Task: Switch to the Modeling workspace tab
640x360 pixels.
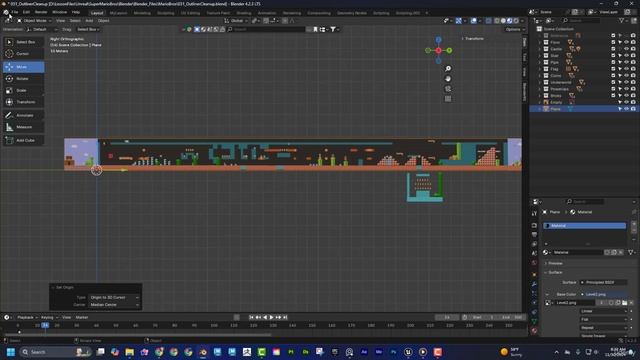Action: [x=142, y=13]
